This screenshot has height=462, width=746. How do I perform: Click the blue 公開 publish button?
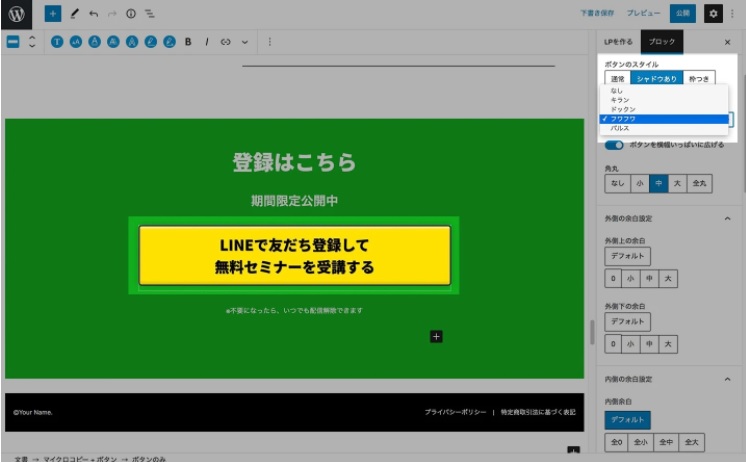[x=683, y=13]
